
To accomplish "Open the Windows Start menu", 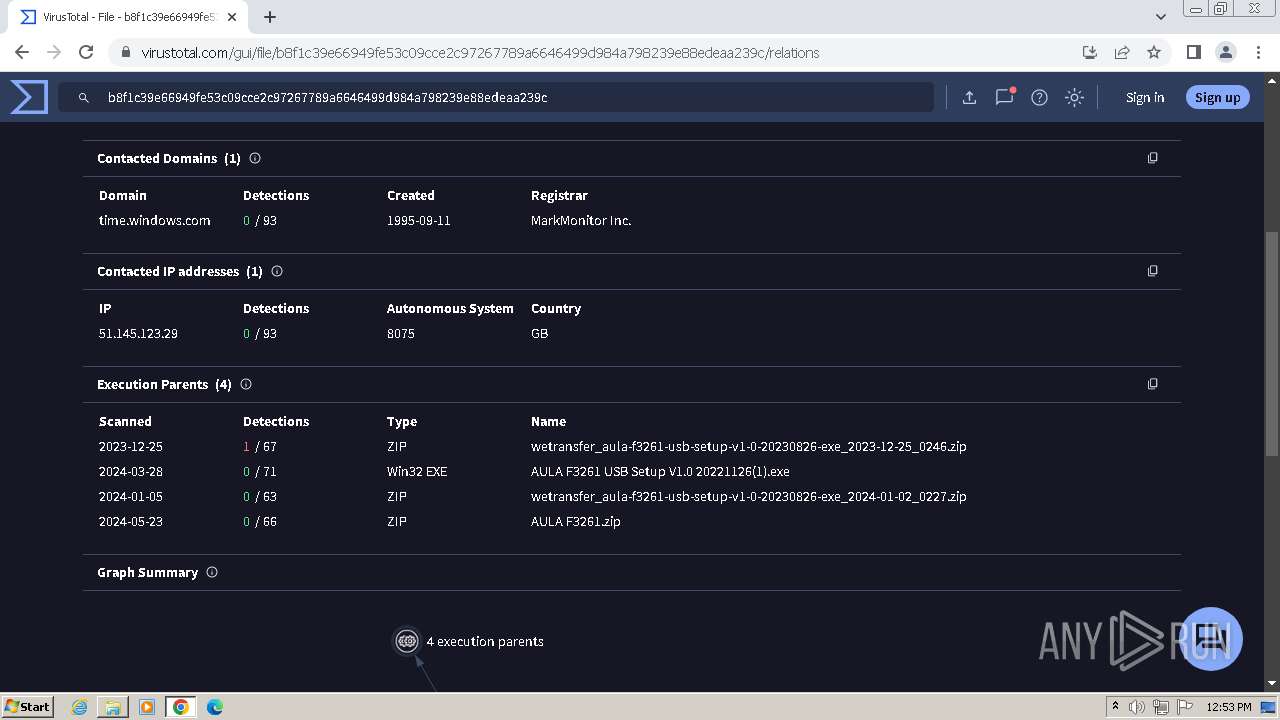I will coord(28,706).
